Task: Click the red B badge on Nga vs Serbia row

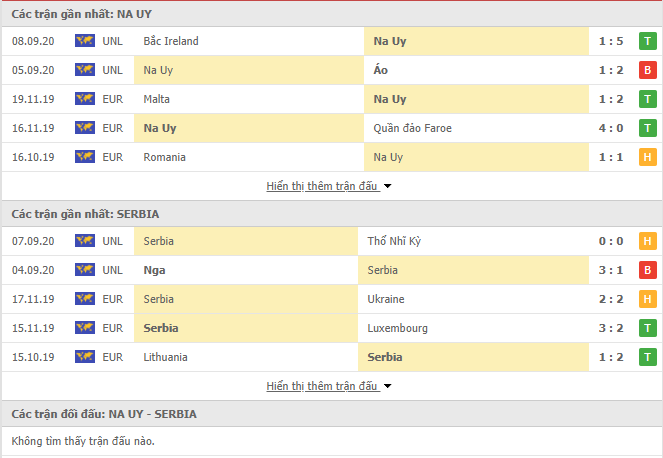Action: pos(647,270)
